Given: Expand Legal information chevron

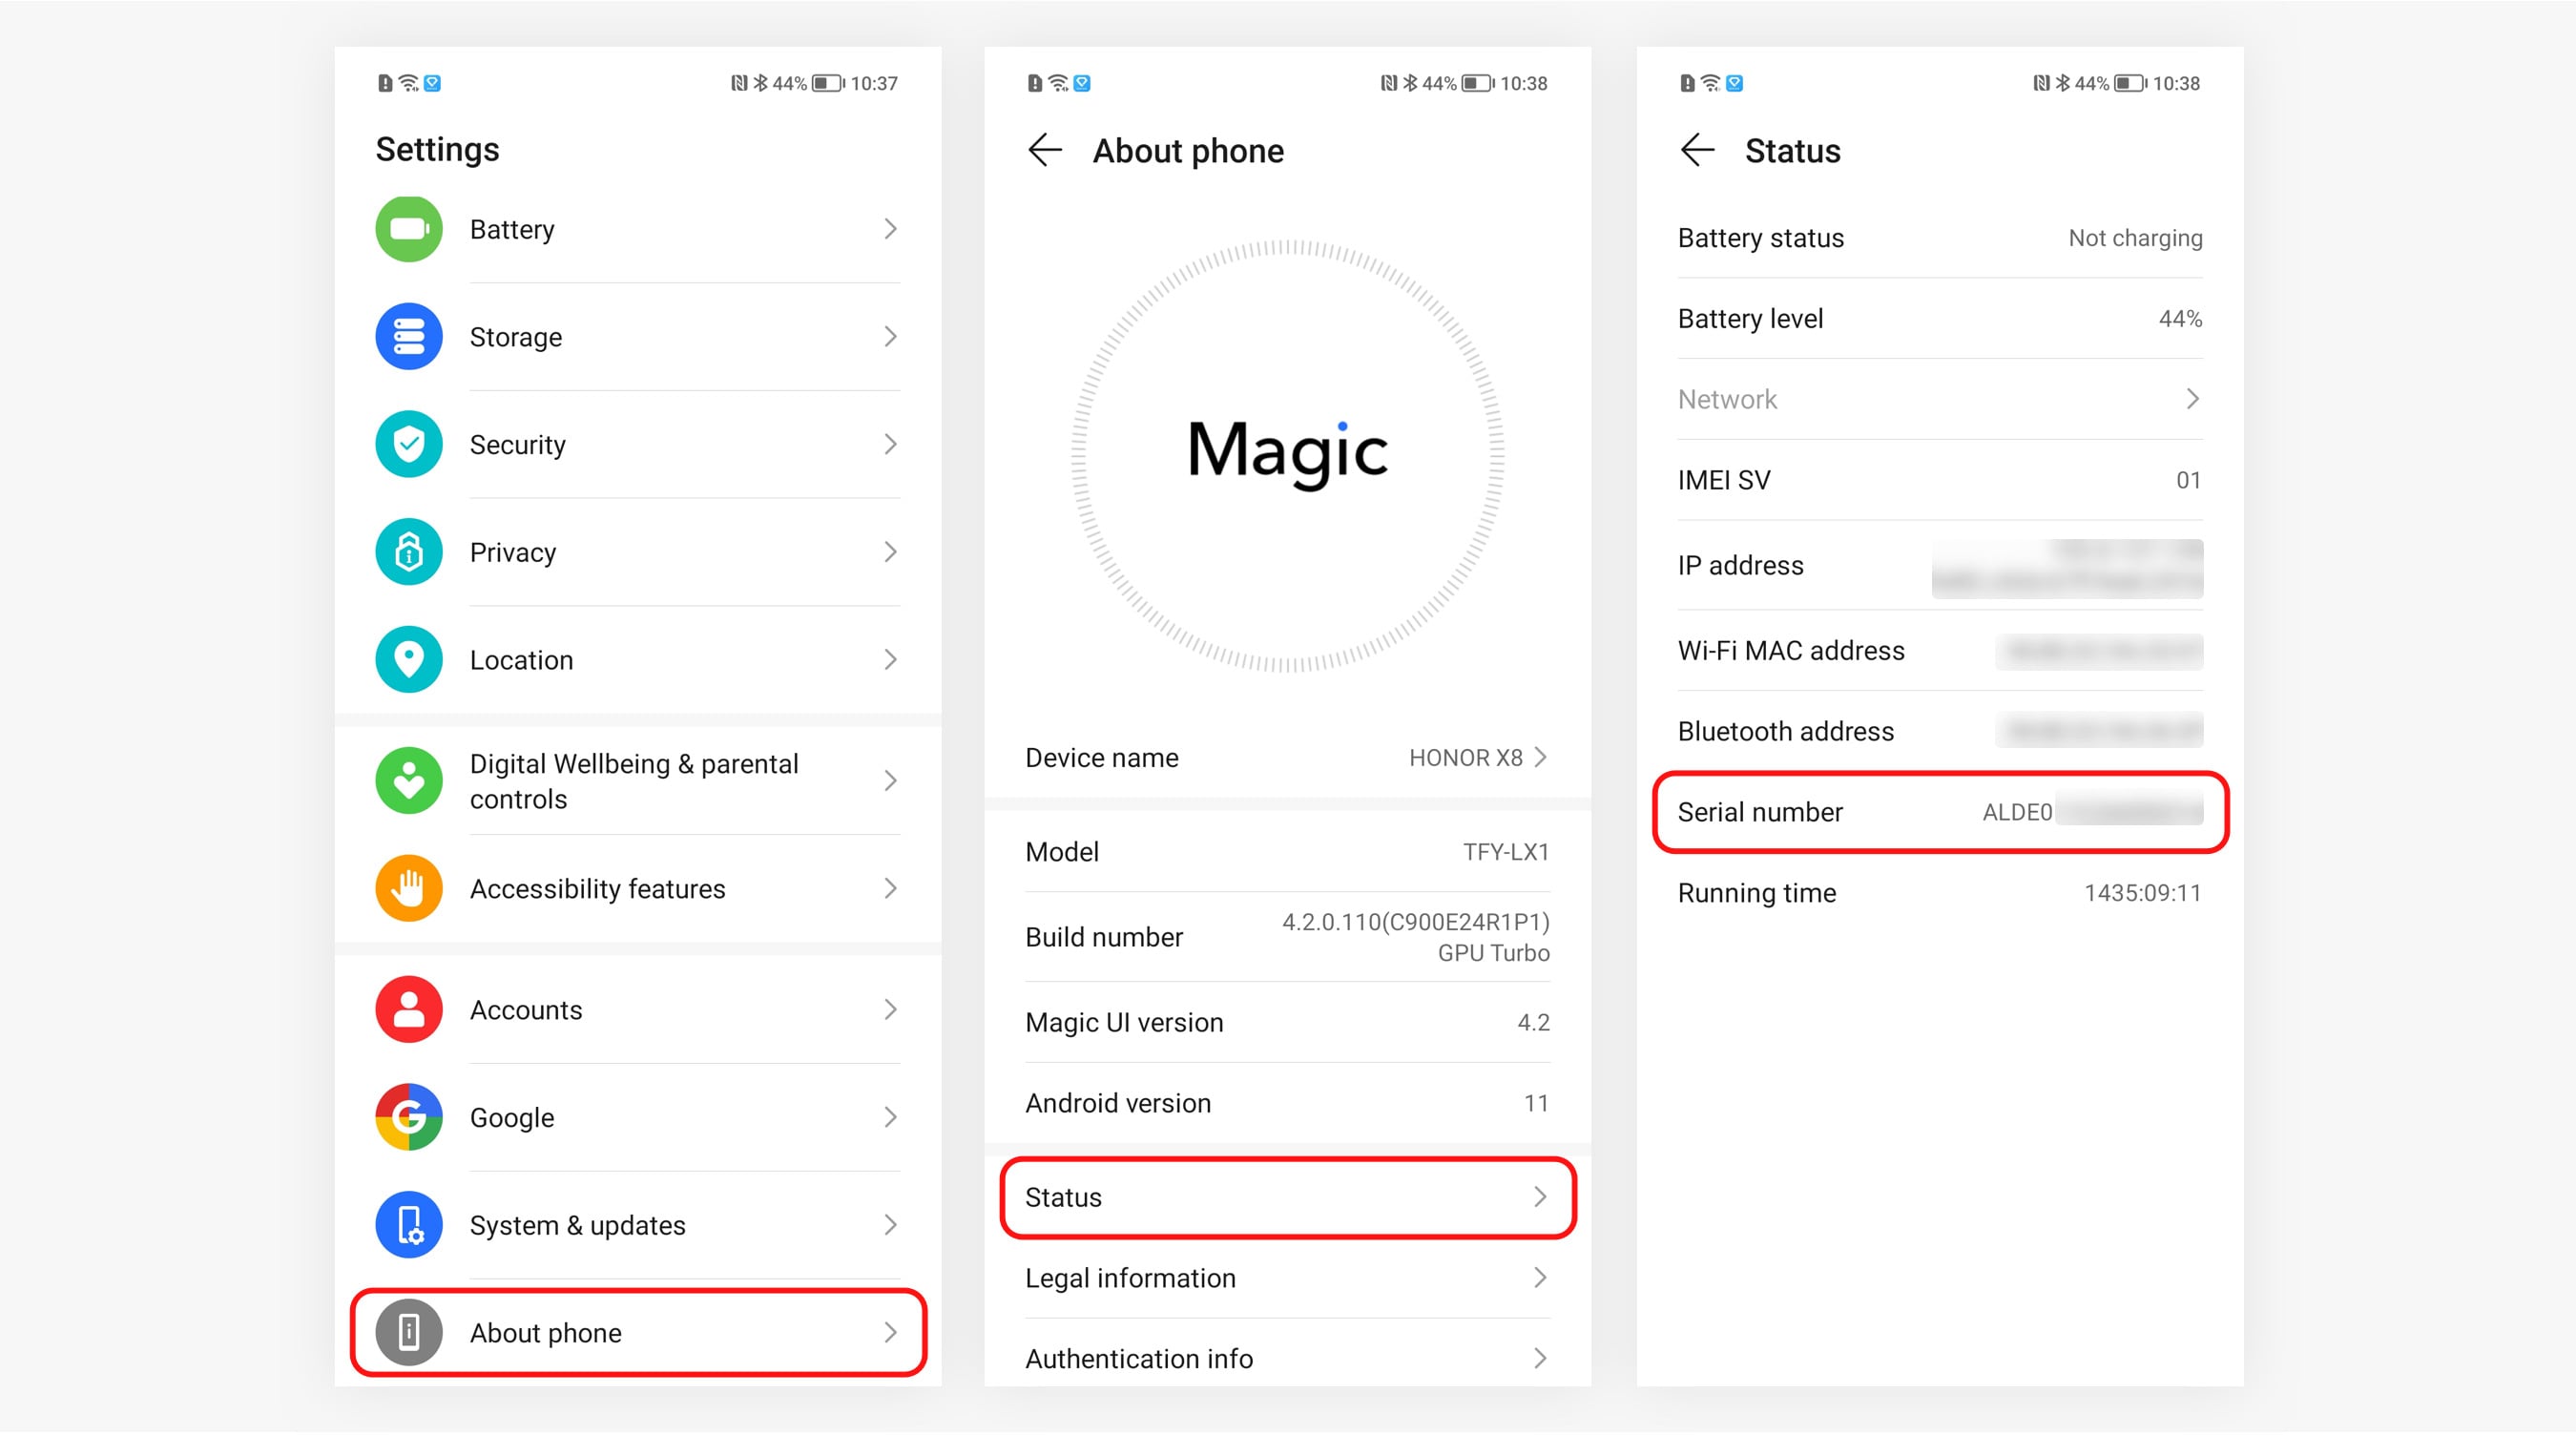Looking at the screenshot, I should coord(1540,1277).
